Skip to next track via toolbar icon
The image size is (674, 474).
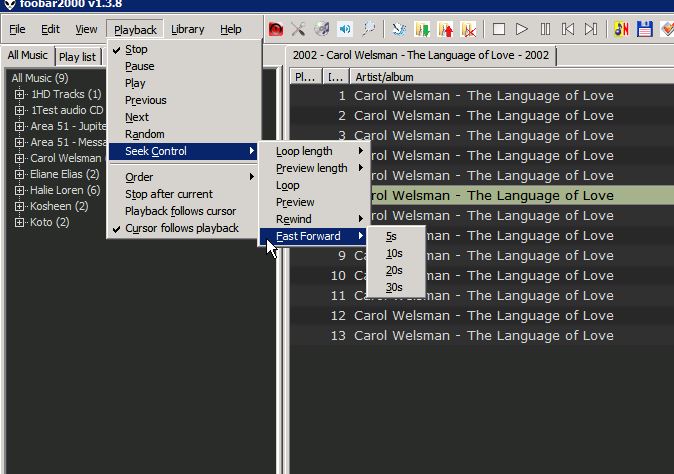point(591,30)
